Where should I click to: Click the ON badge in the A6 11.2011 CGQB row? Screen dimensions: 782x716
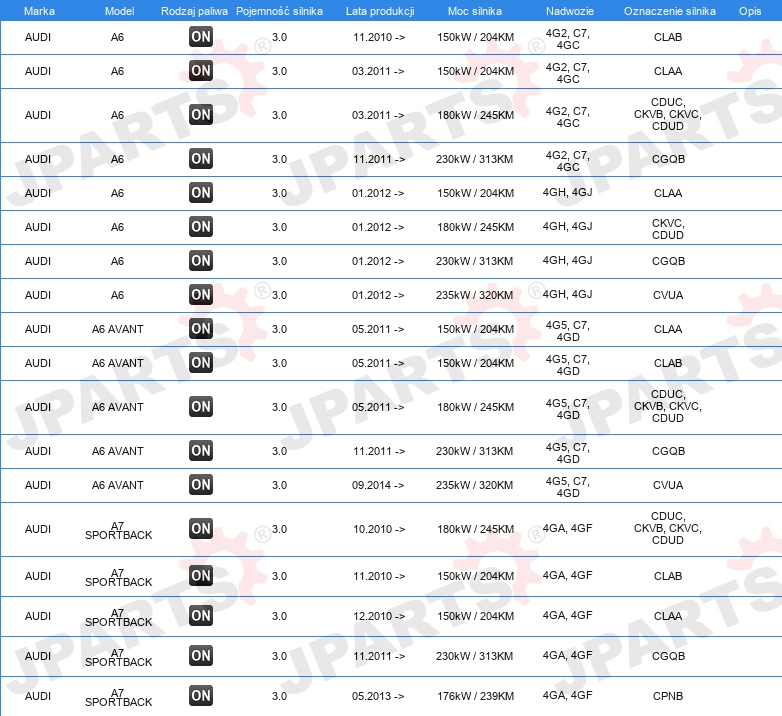point(201,159)
